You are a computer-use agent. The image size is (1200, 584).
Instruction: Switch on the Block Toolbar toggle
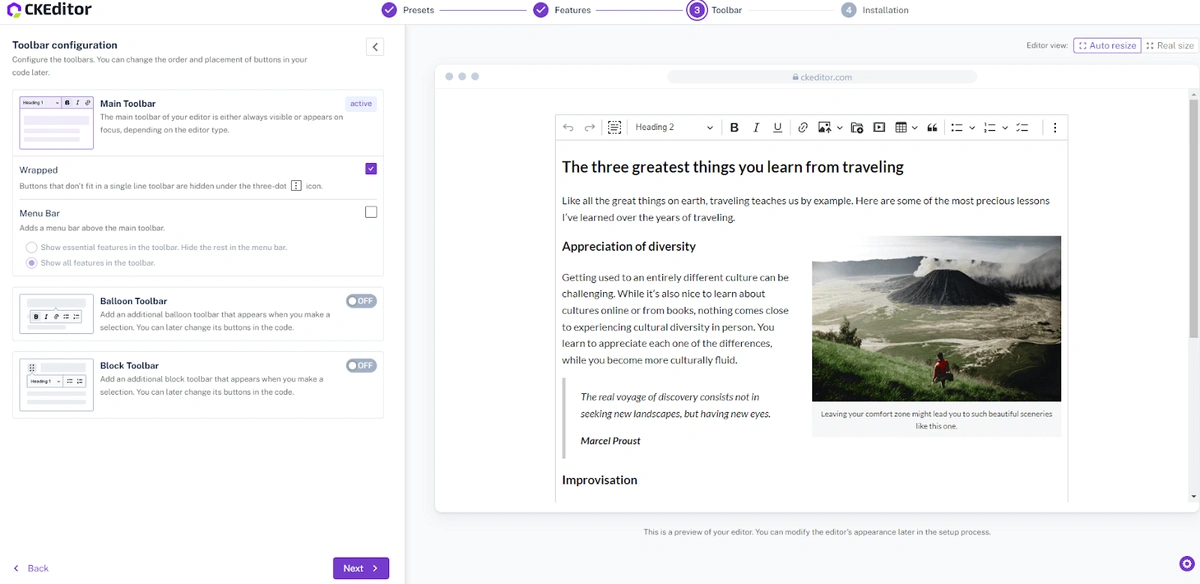pyautogui.click(x=361, y=366)
